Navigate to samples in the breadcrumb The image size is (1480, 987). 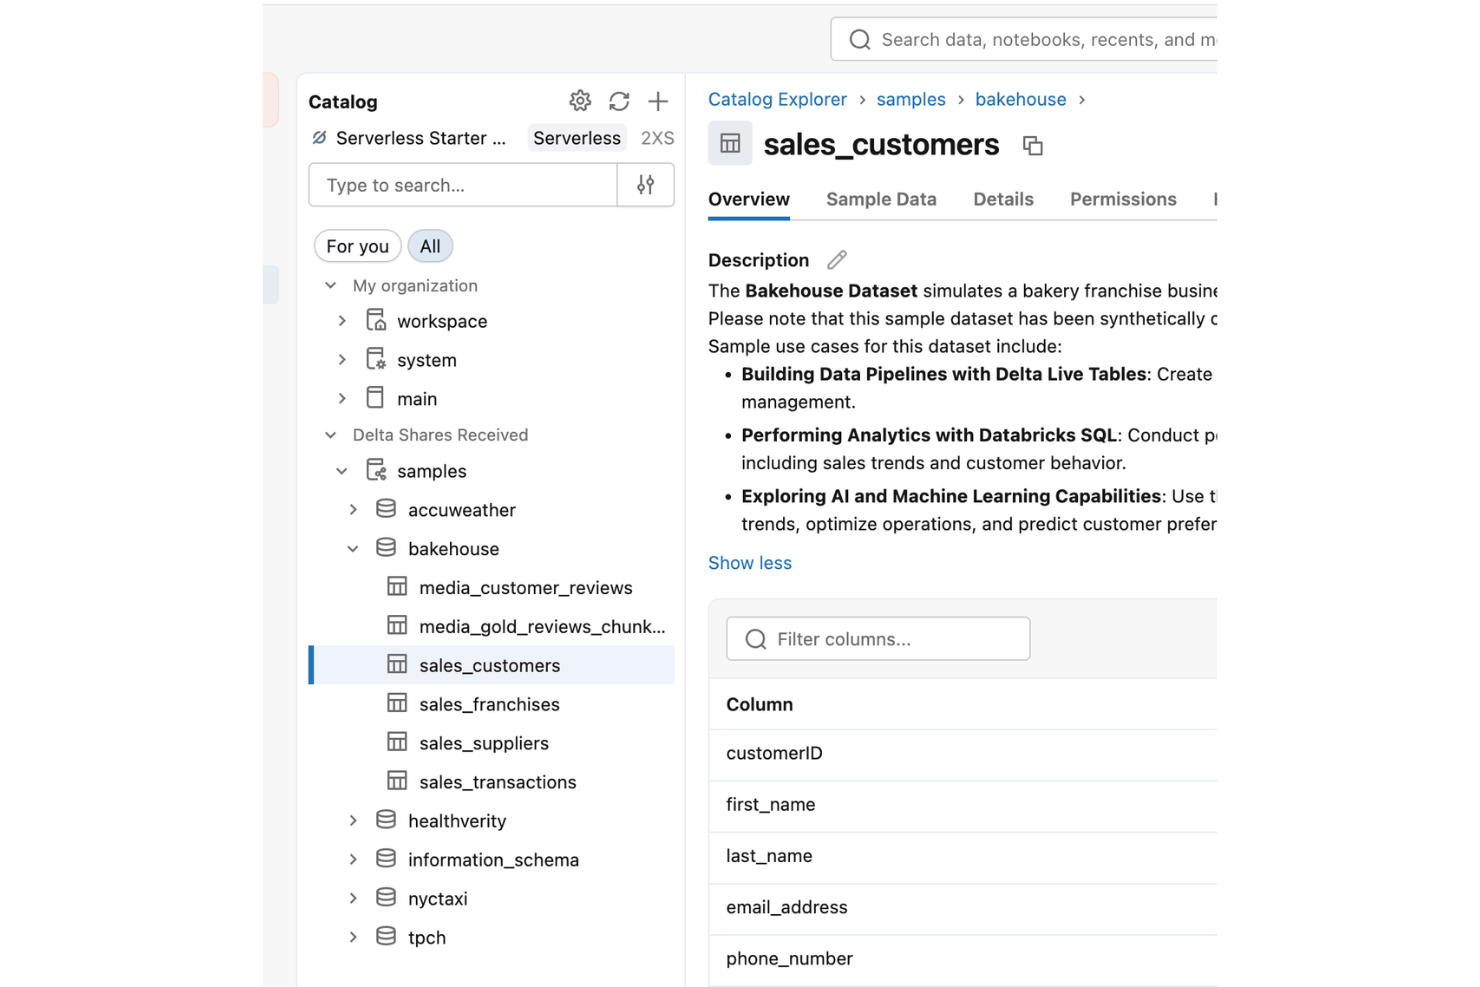click(x=910, y=99)
